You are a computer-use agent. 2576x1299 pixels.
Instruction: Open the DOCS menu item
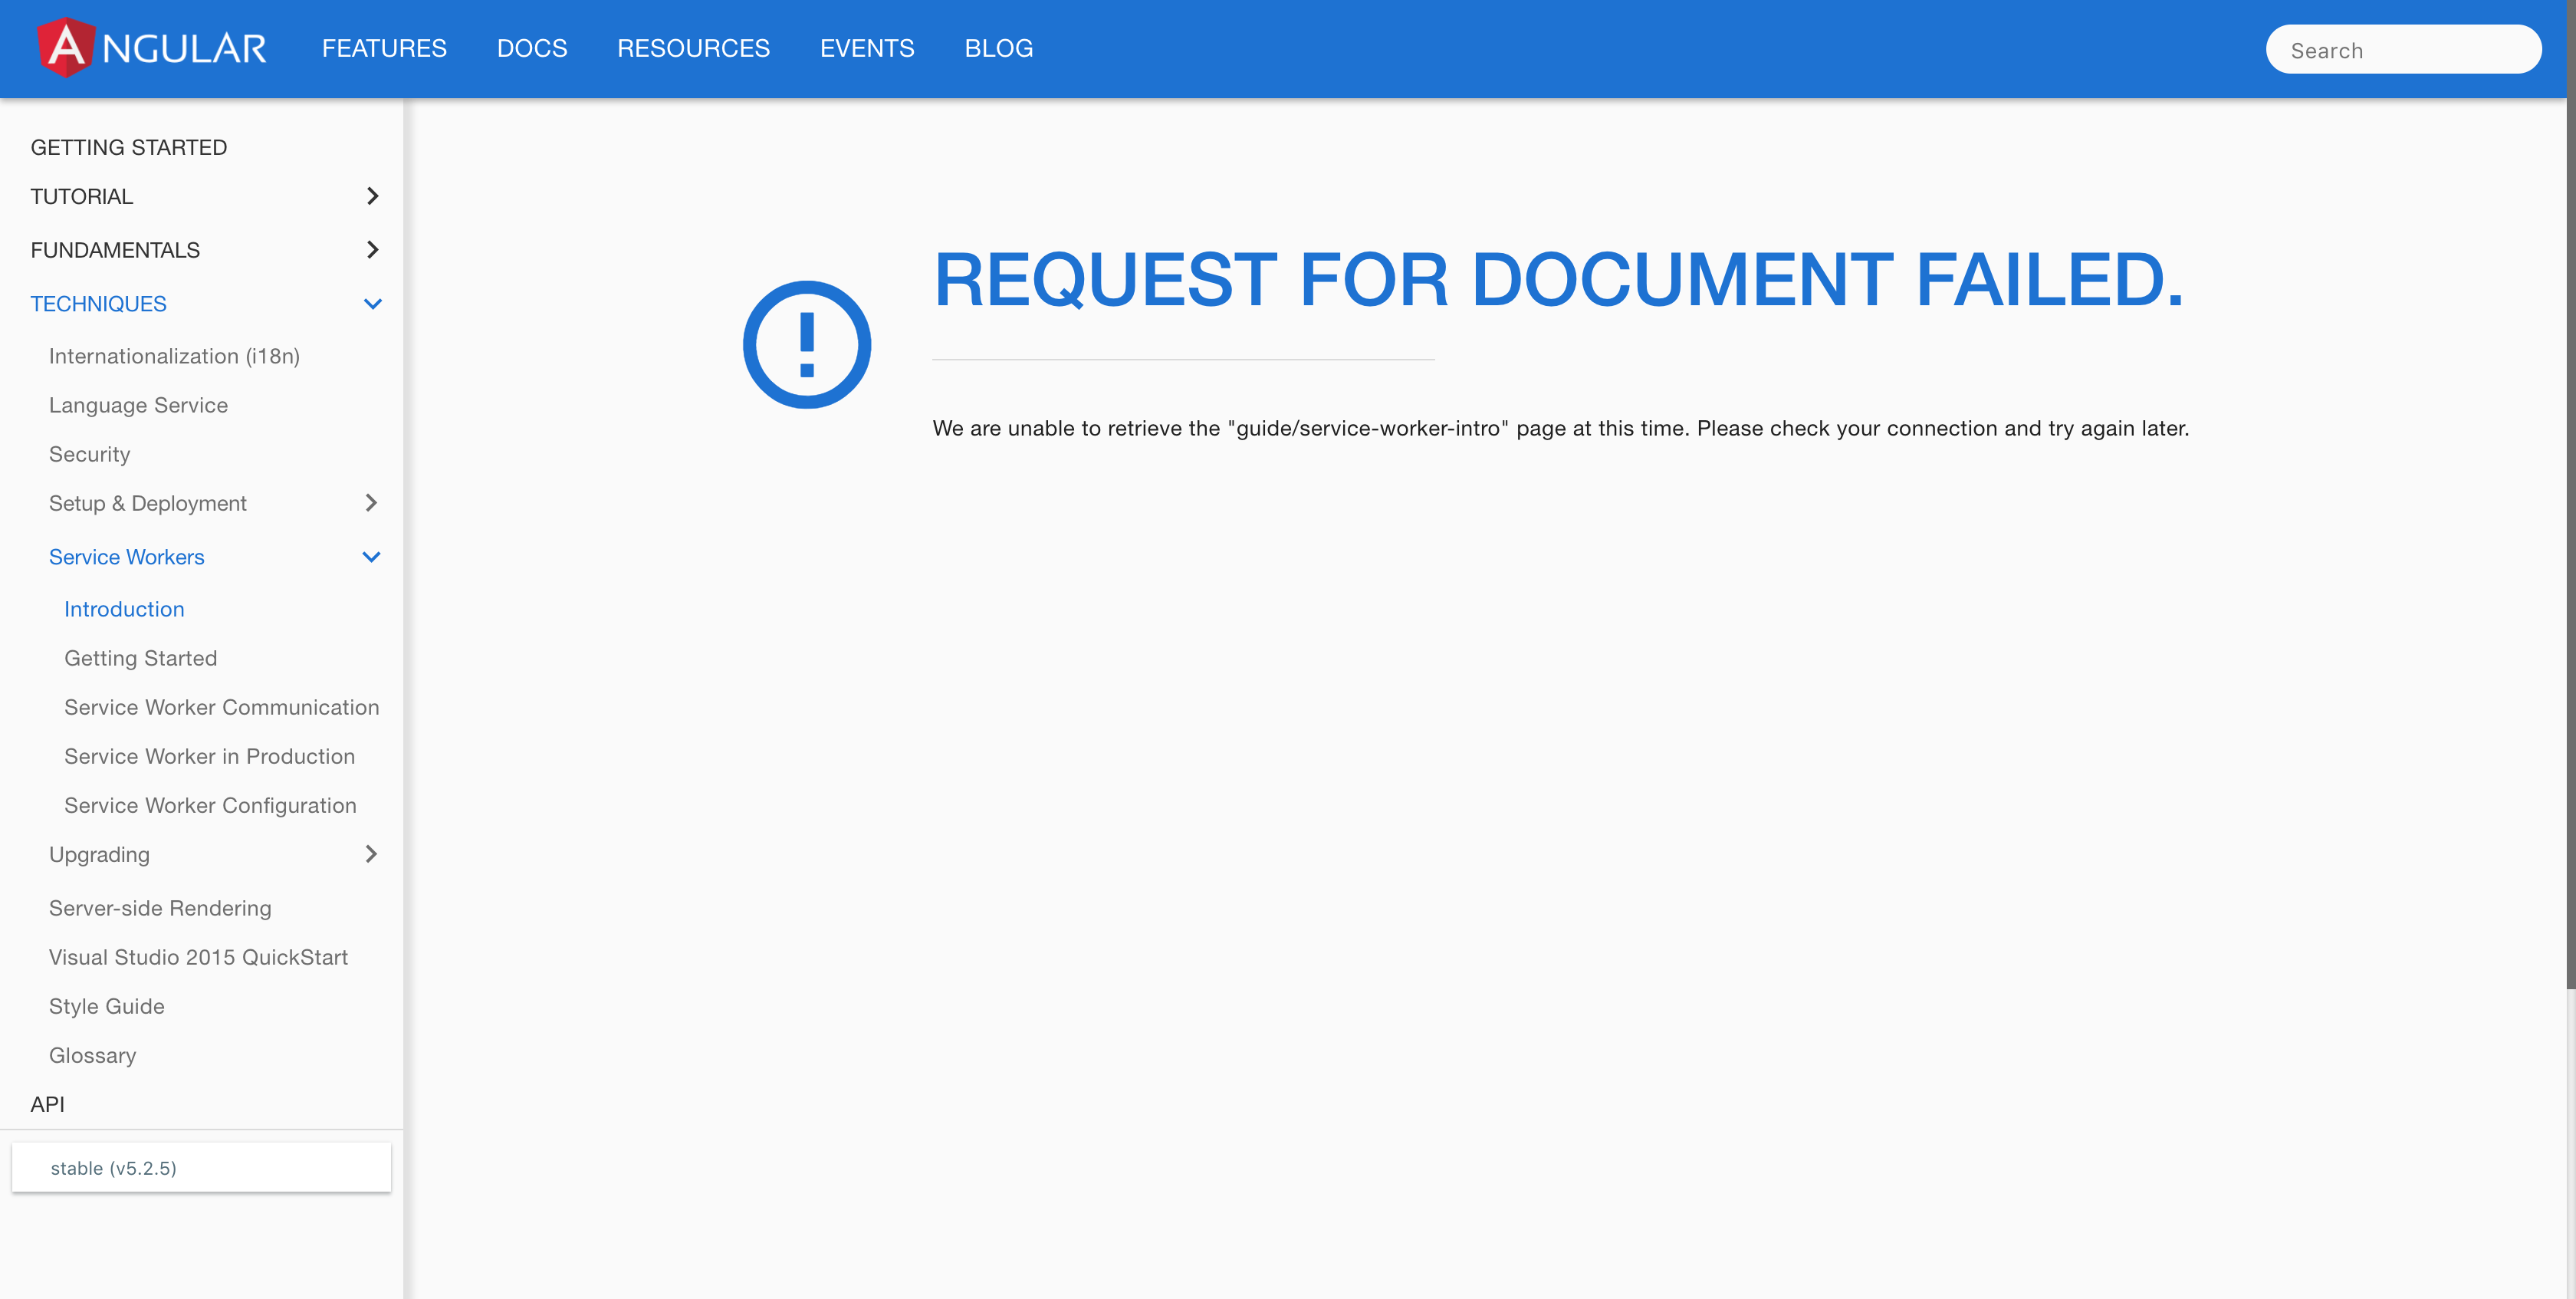(532, 47)
